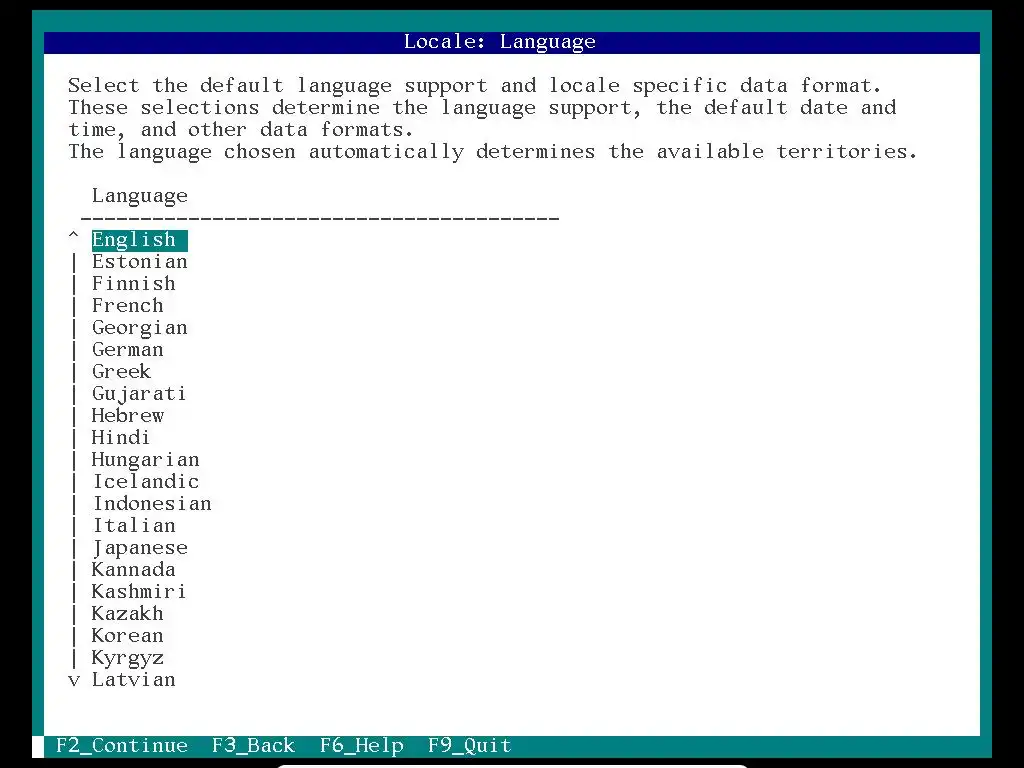The height and width of the screenshot is (768, 1024).
Task: Pick Latvian at the list bottom
Action: [x=133, y=680]
